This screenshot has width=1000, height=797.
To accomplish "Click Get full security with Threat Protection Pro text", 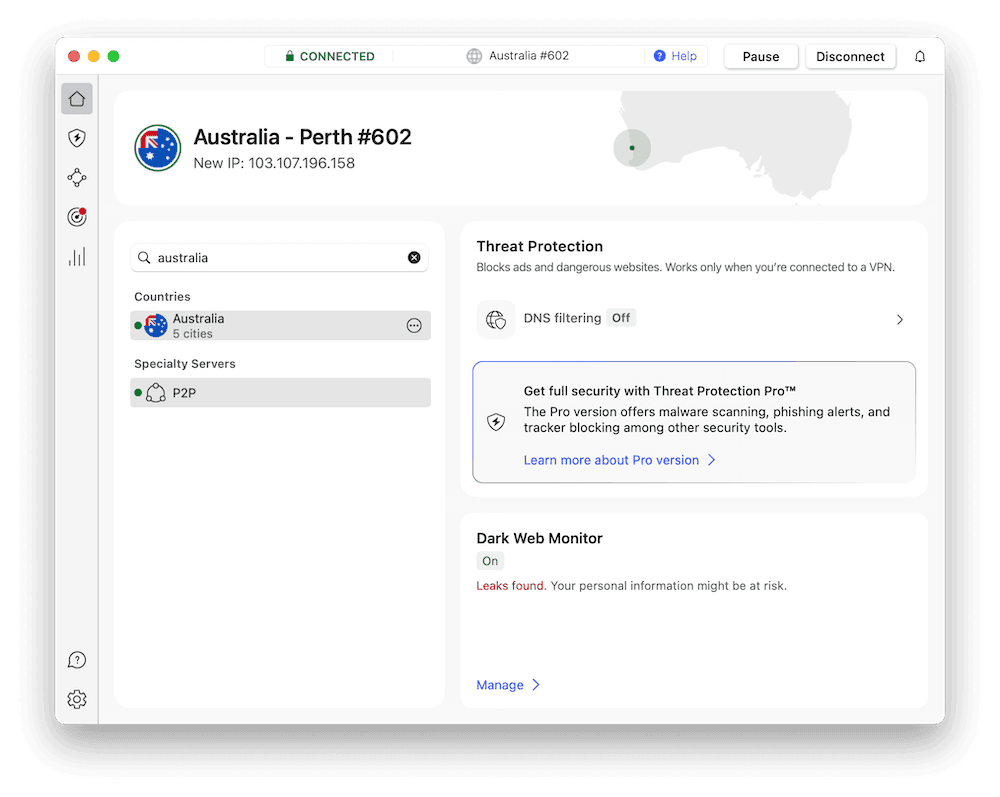I will click(659, 391).
